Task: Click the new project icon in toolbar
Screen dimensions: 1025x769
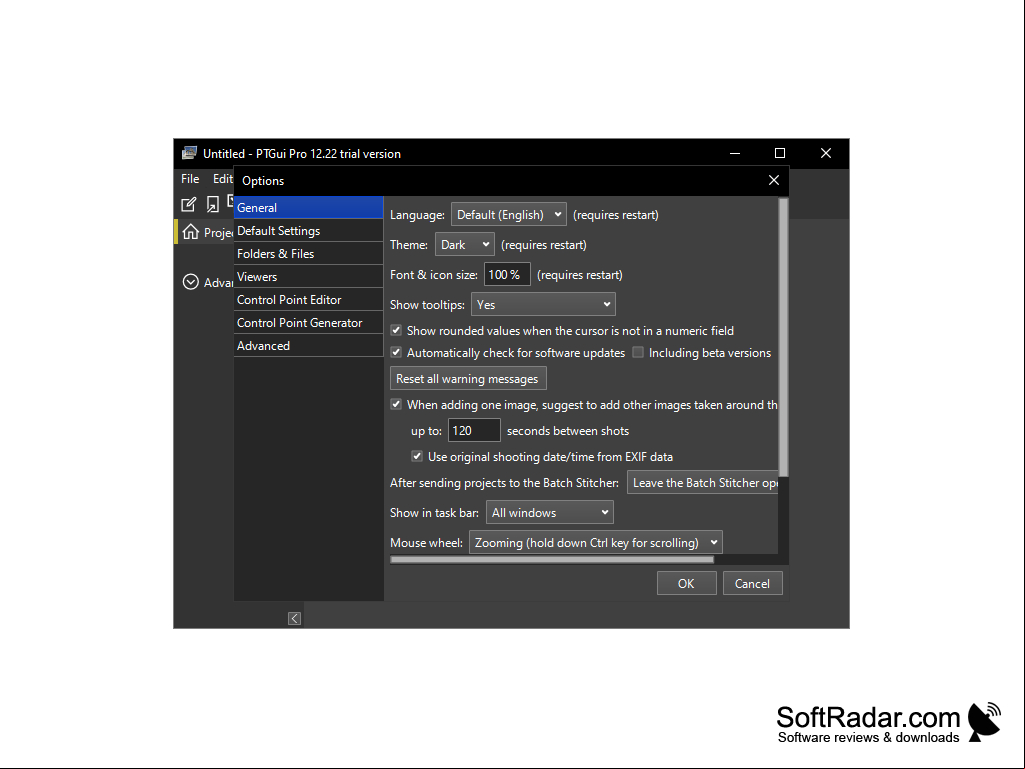Action: (188, 205)
